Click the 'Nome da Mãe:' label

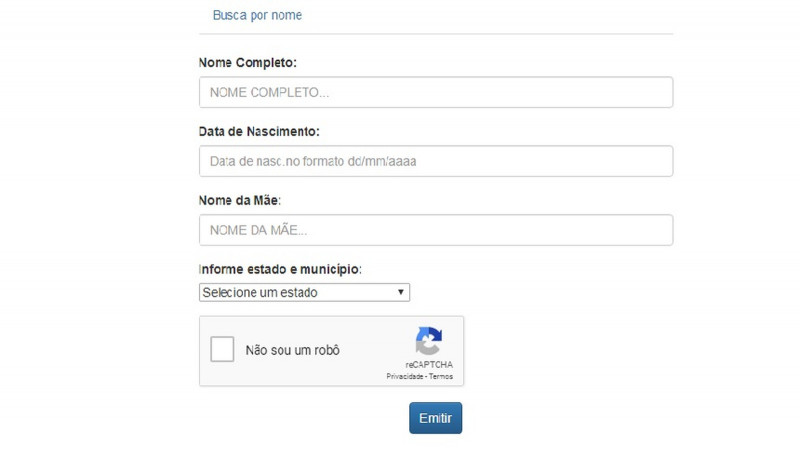pos(239,201)
